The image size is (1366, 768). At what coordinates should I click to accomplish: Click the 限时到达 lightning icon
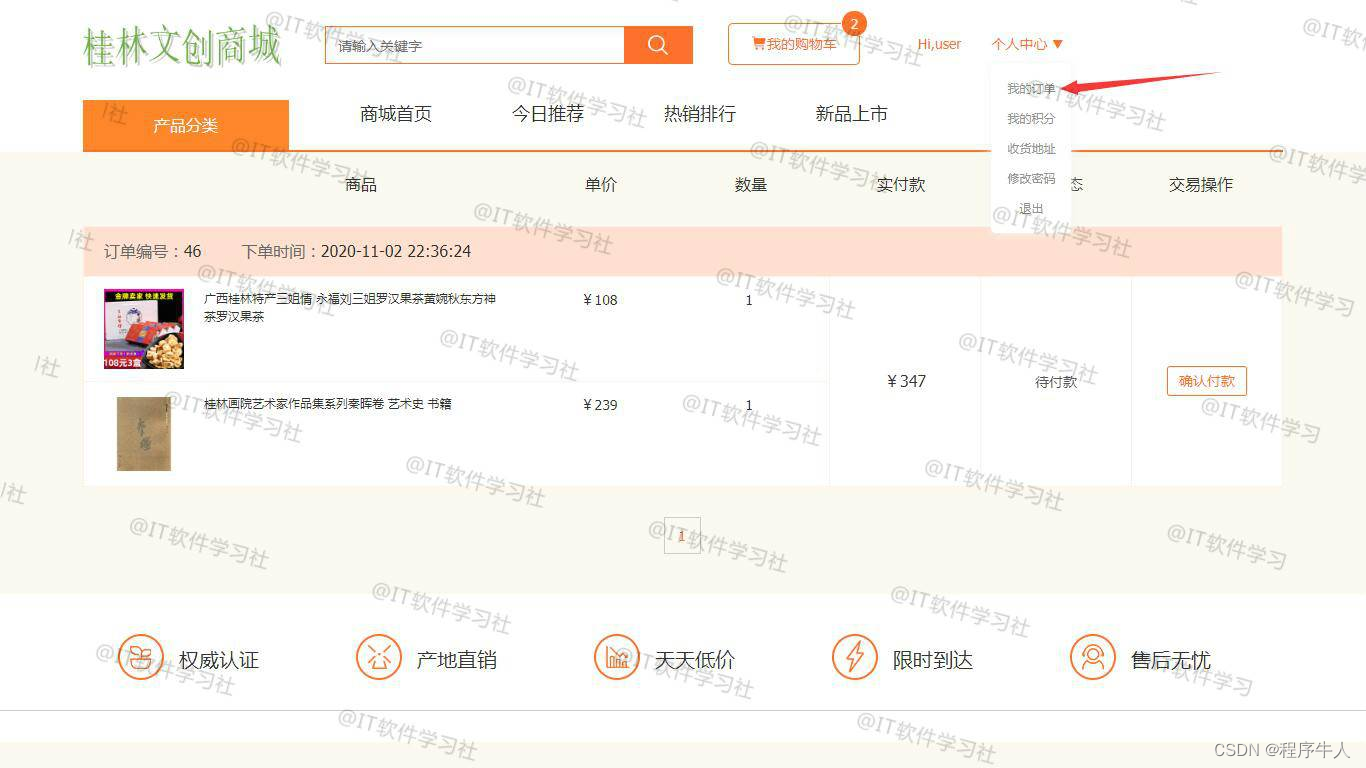pyautogui.click(x=854, y=657)
